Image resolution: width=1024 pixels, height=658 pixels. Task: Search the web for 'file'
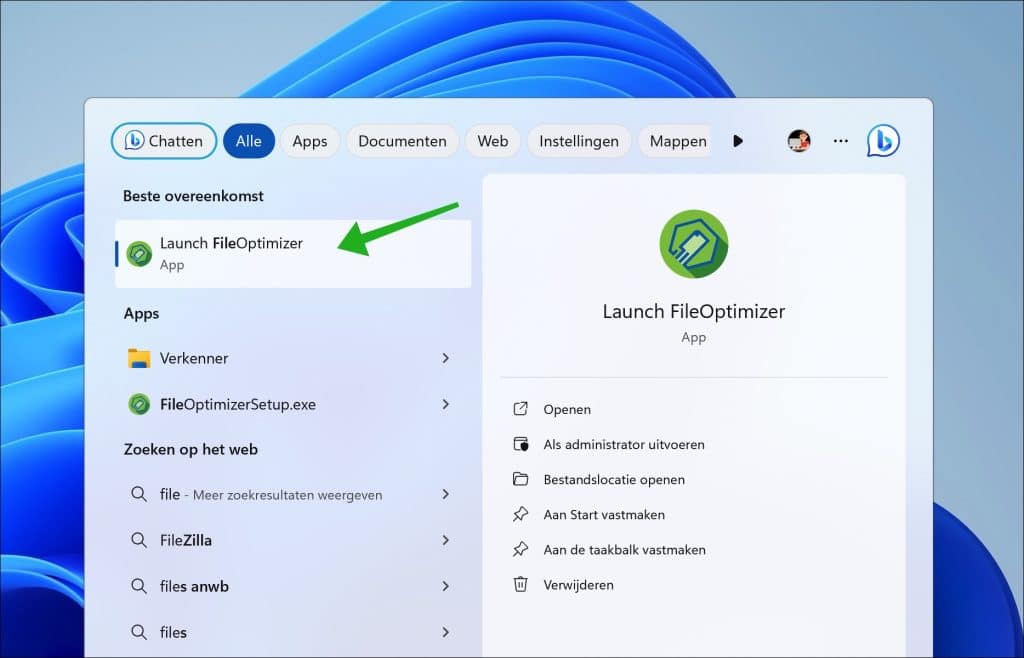pyautogui.click(x=293, y=495)
